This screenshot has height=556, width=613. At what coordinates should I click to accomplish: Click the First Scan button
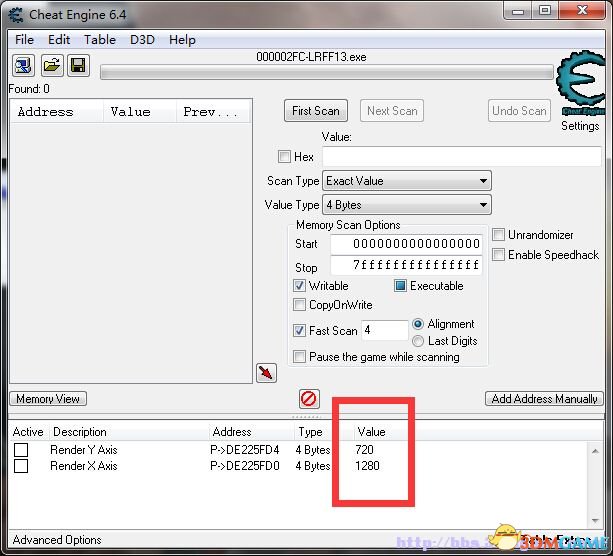316,111
